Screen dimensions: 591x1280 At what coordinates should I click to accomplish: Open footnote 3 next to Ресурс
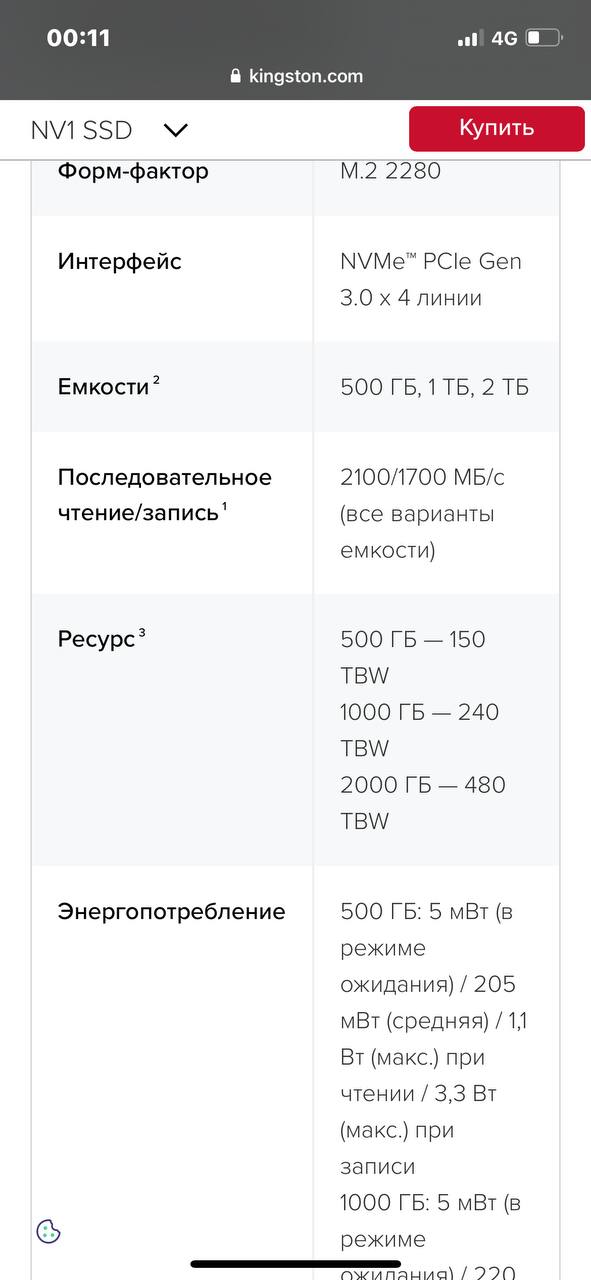(x=142, y=631)
